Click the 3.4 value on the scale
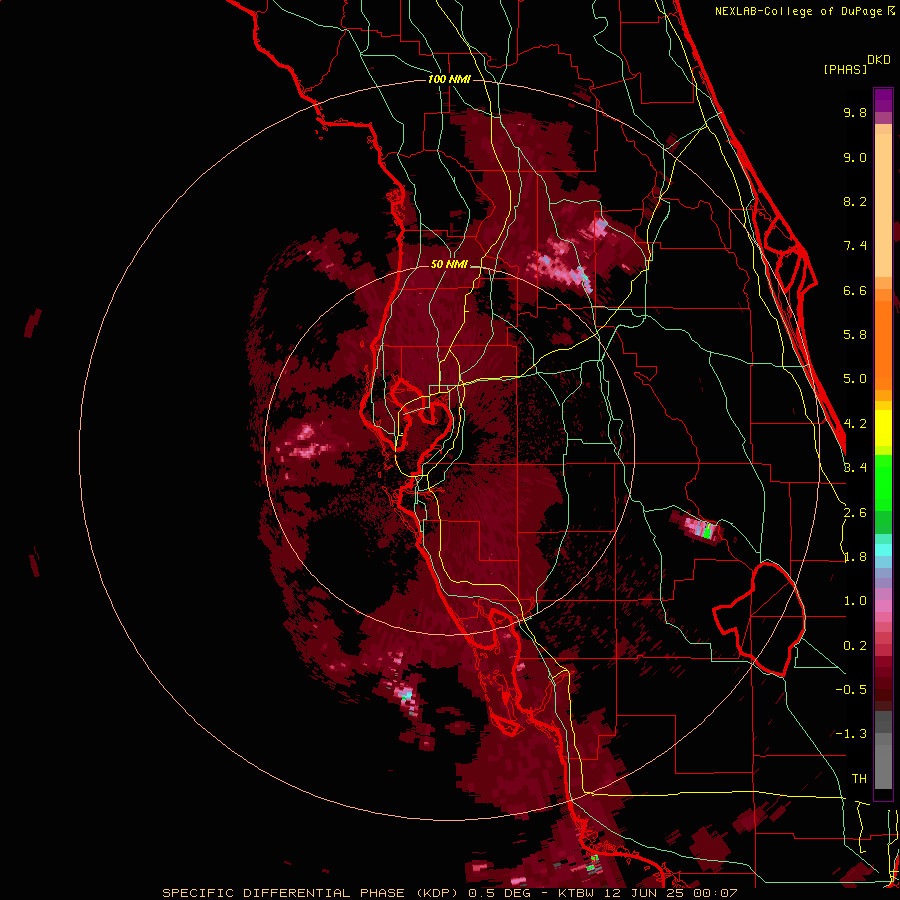The width and height of the screenshot is (900, 900). point(855,467)
